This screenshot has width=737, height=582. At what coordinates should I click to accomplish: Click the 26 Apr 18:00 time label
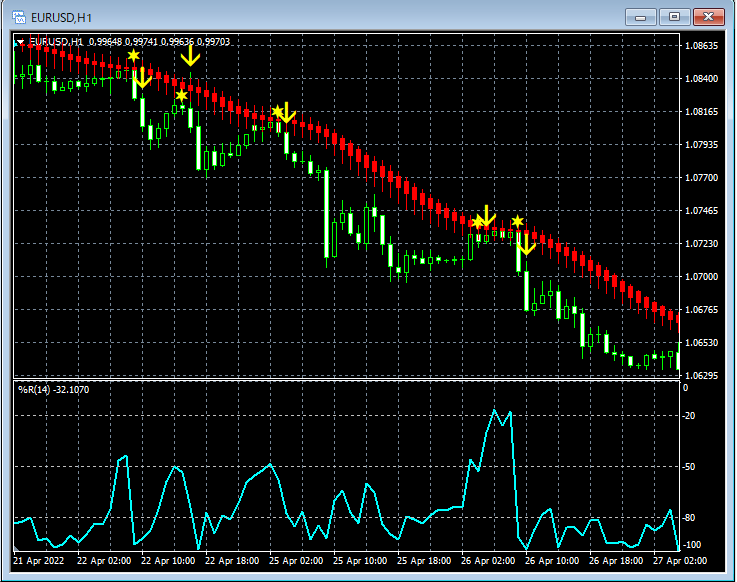[616, 561]
